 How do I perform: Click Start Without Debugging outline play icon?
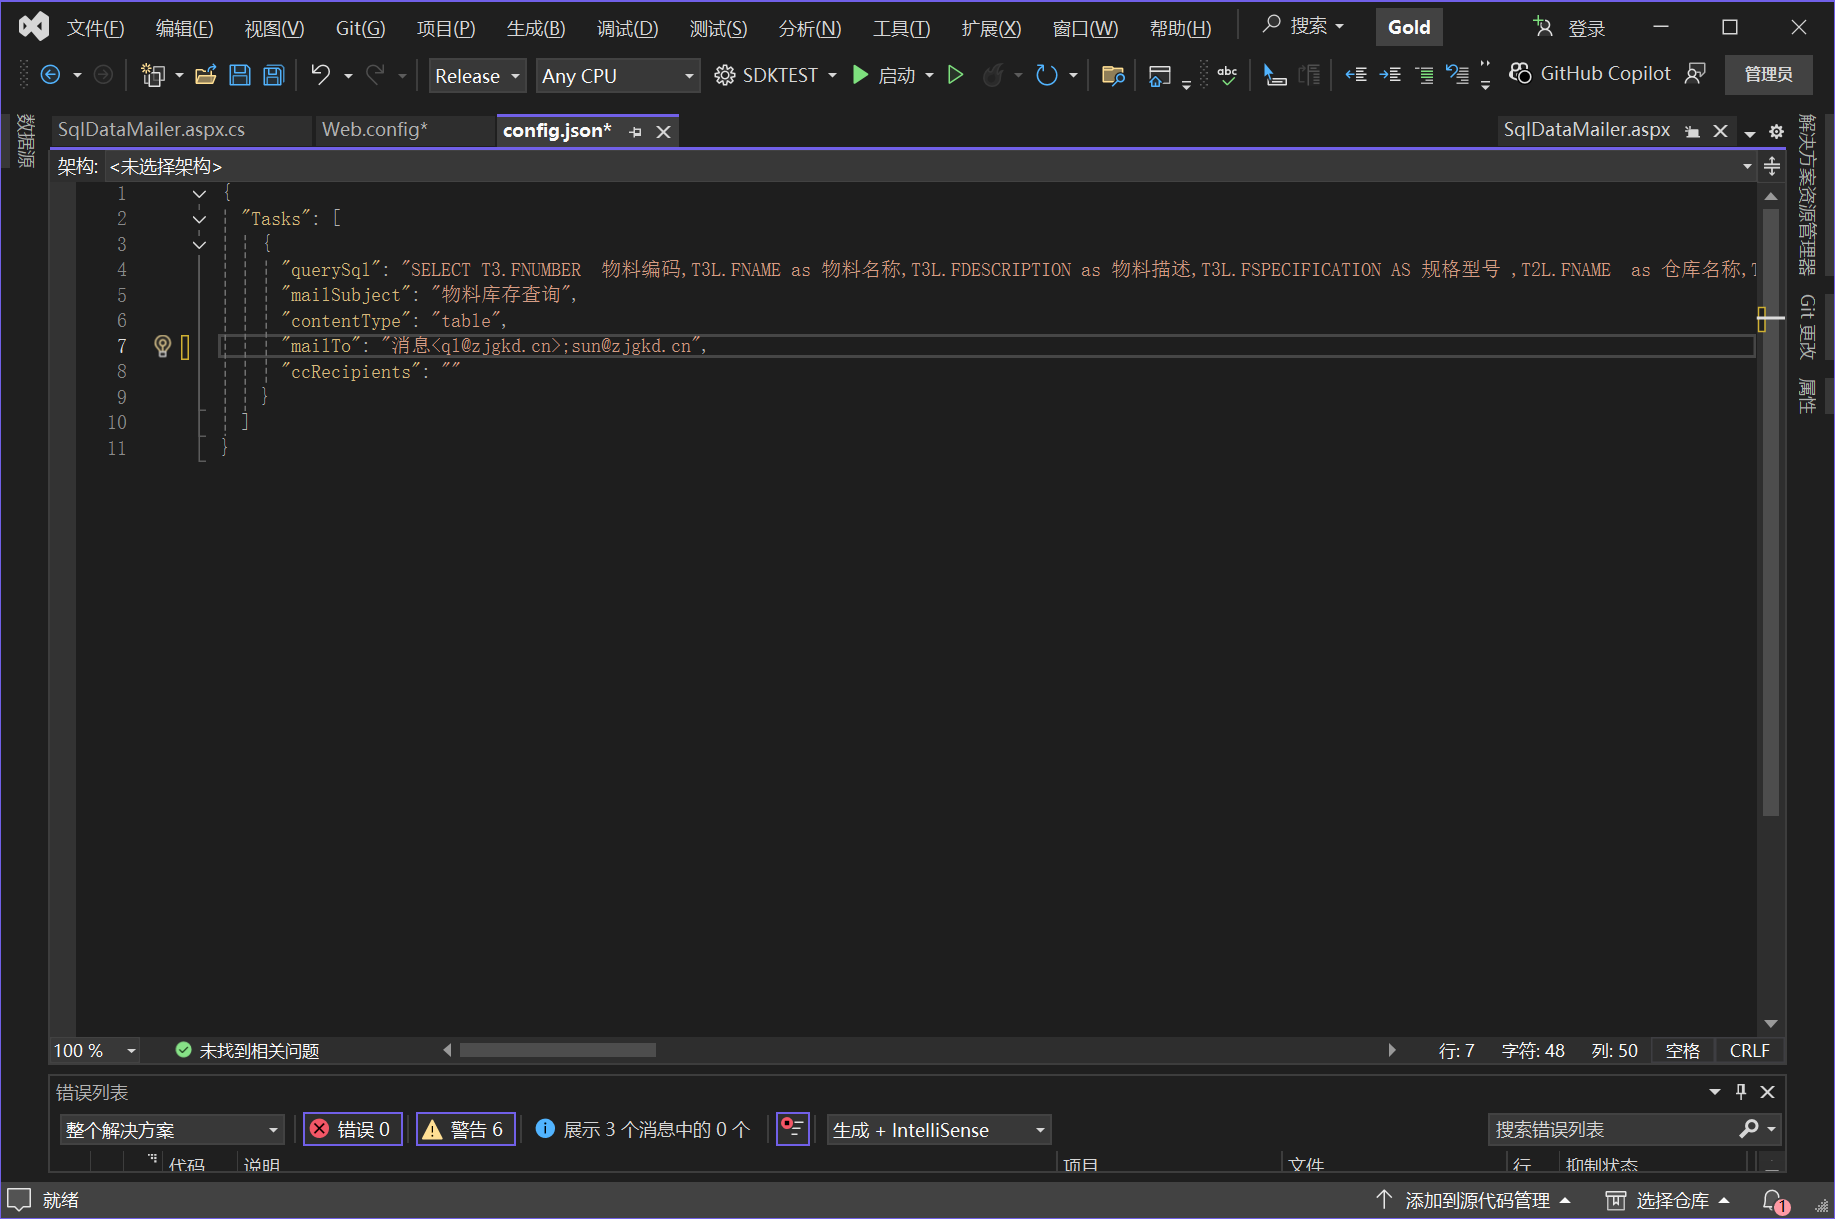tap(955, 75)
